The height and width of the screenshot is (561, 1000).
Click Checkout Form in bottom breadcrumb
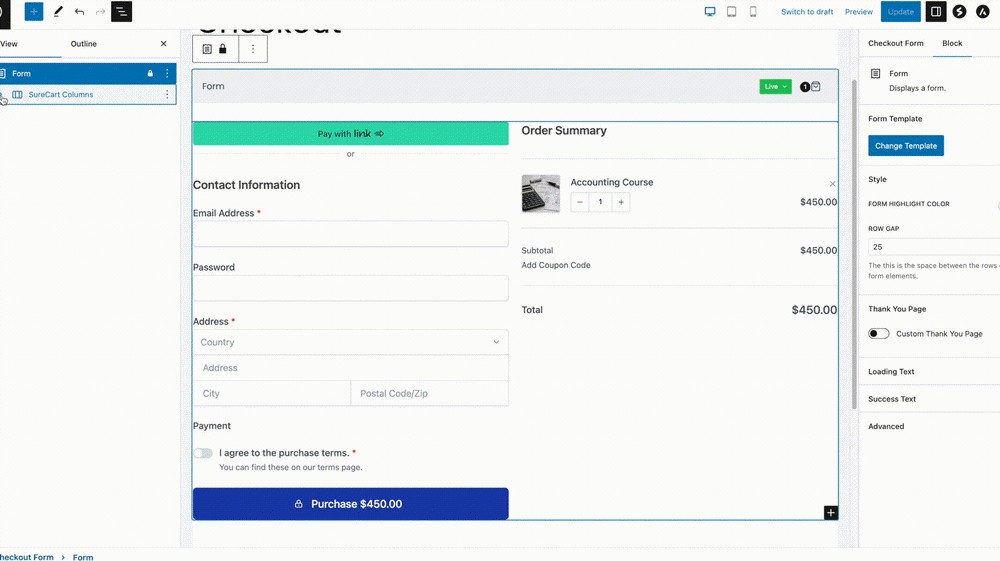[27, 557]
